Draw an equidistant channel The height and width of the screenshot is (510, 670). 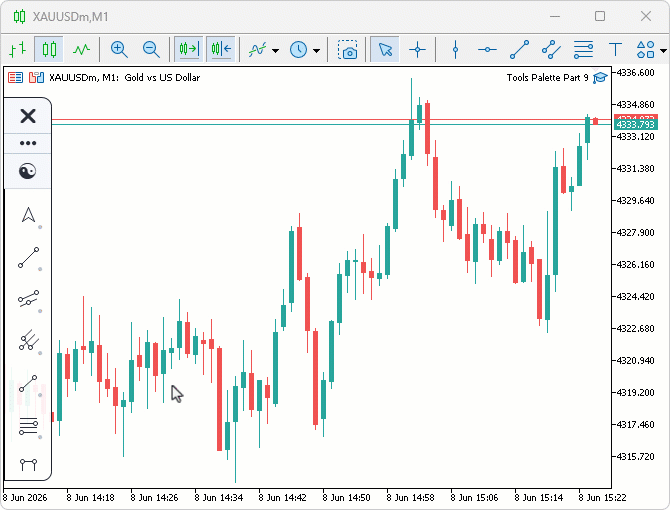click(x=551, y=50)
